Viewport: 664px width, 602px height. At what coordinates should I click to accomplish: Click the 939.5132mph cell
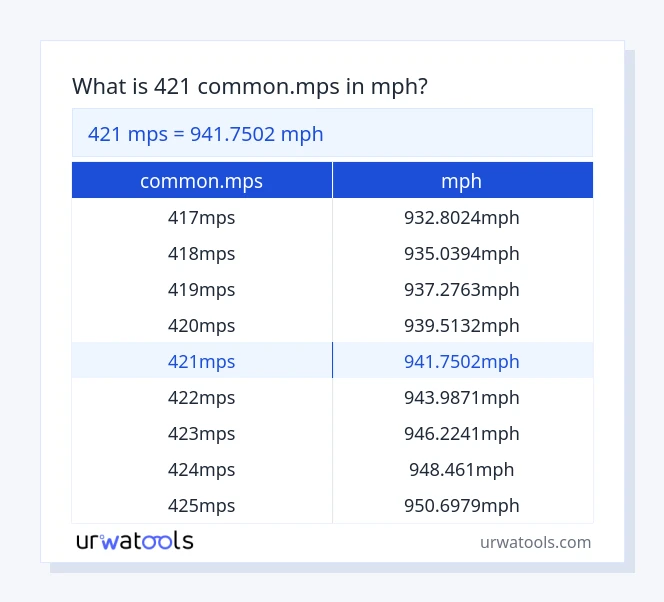point(461,325)
